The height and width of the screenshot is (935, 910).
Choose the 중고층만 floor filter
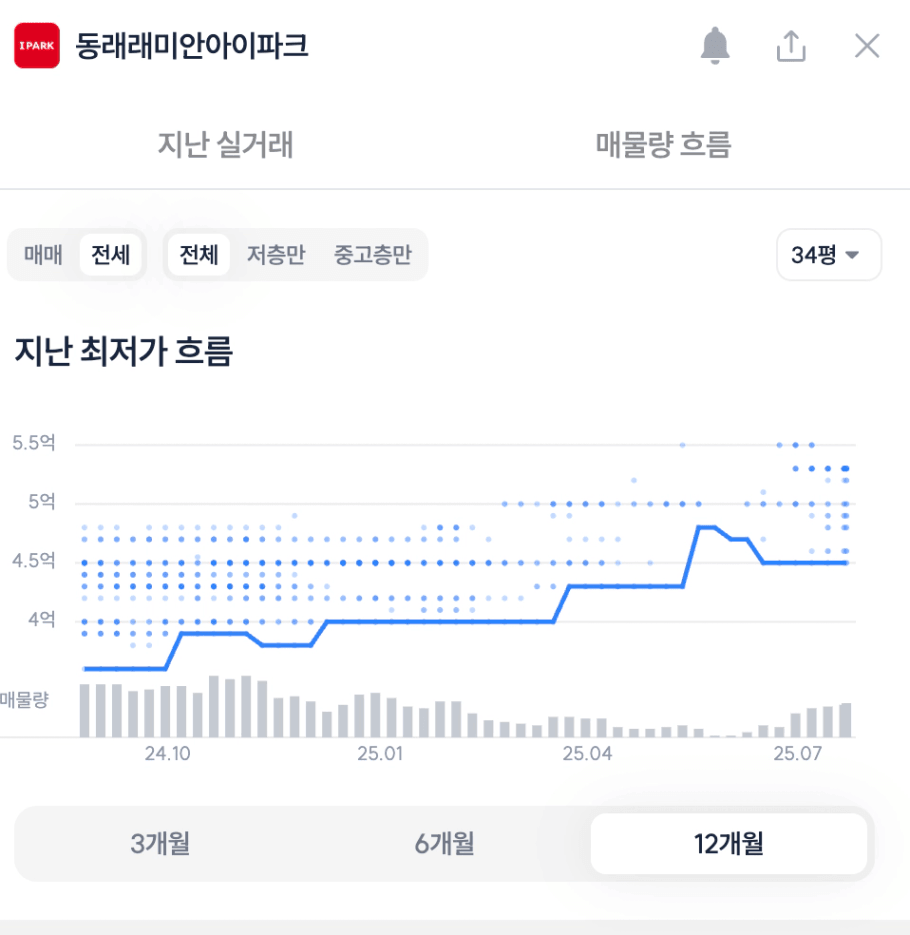coord(373,255)
